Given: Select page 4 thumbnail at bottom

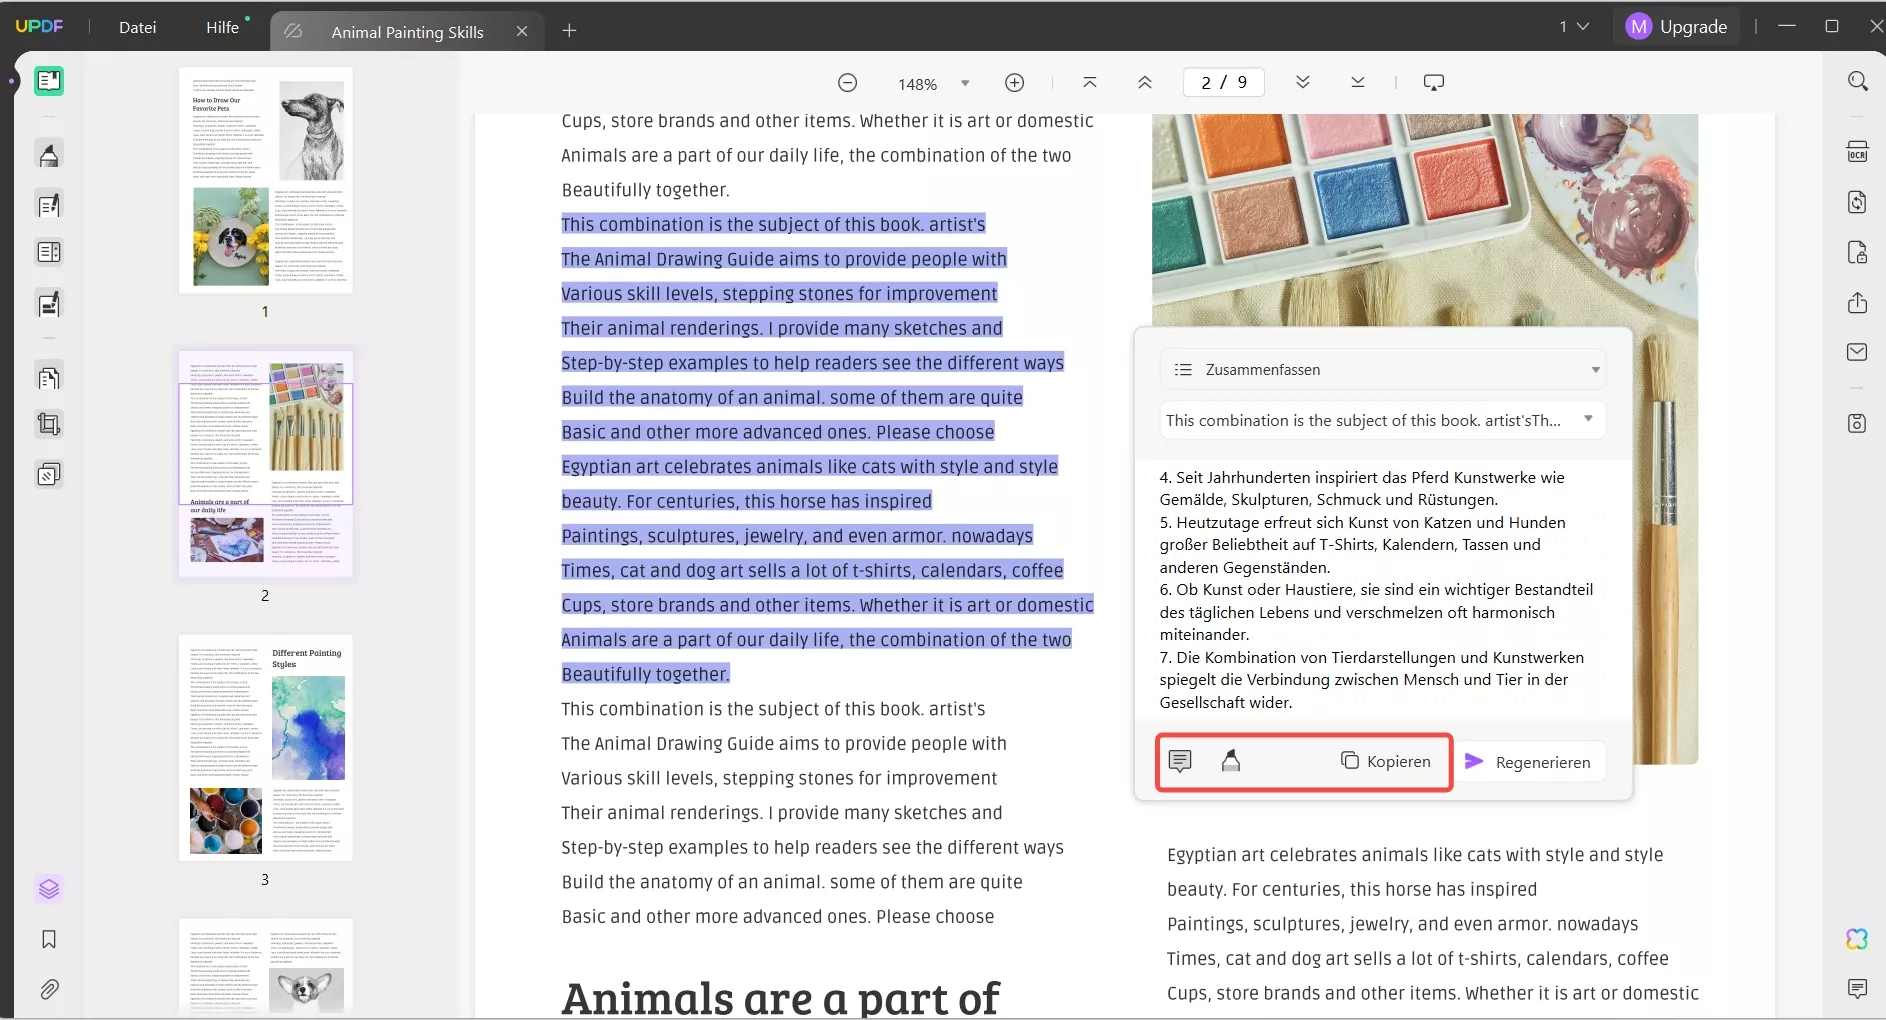Looking at the screenshot, I should coord(265,966).
